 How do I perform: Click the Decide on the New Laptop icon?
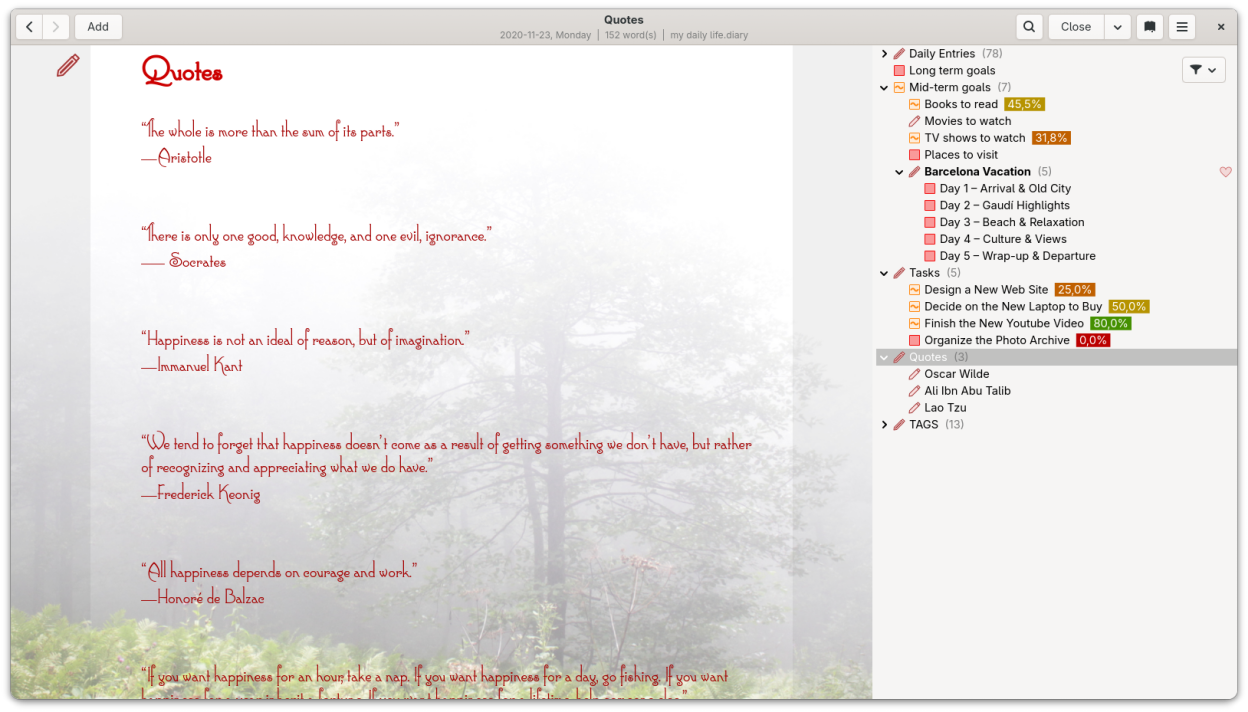pos(914,307)
